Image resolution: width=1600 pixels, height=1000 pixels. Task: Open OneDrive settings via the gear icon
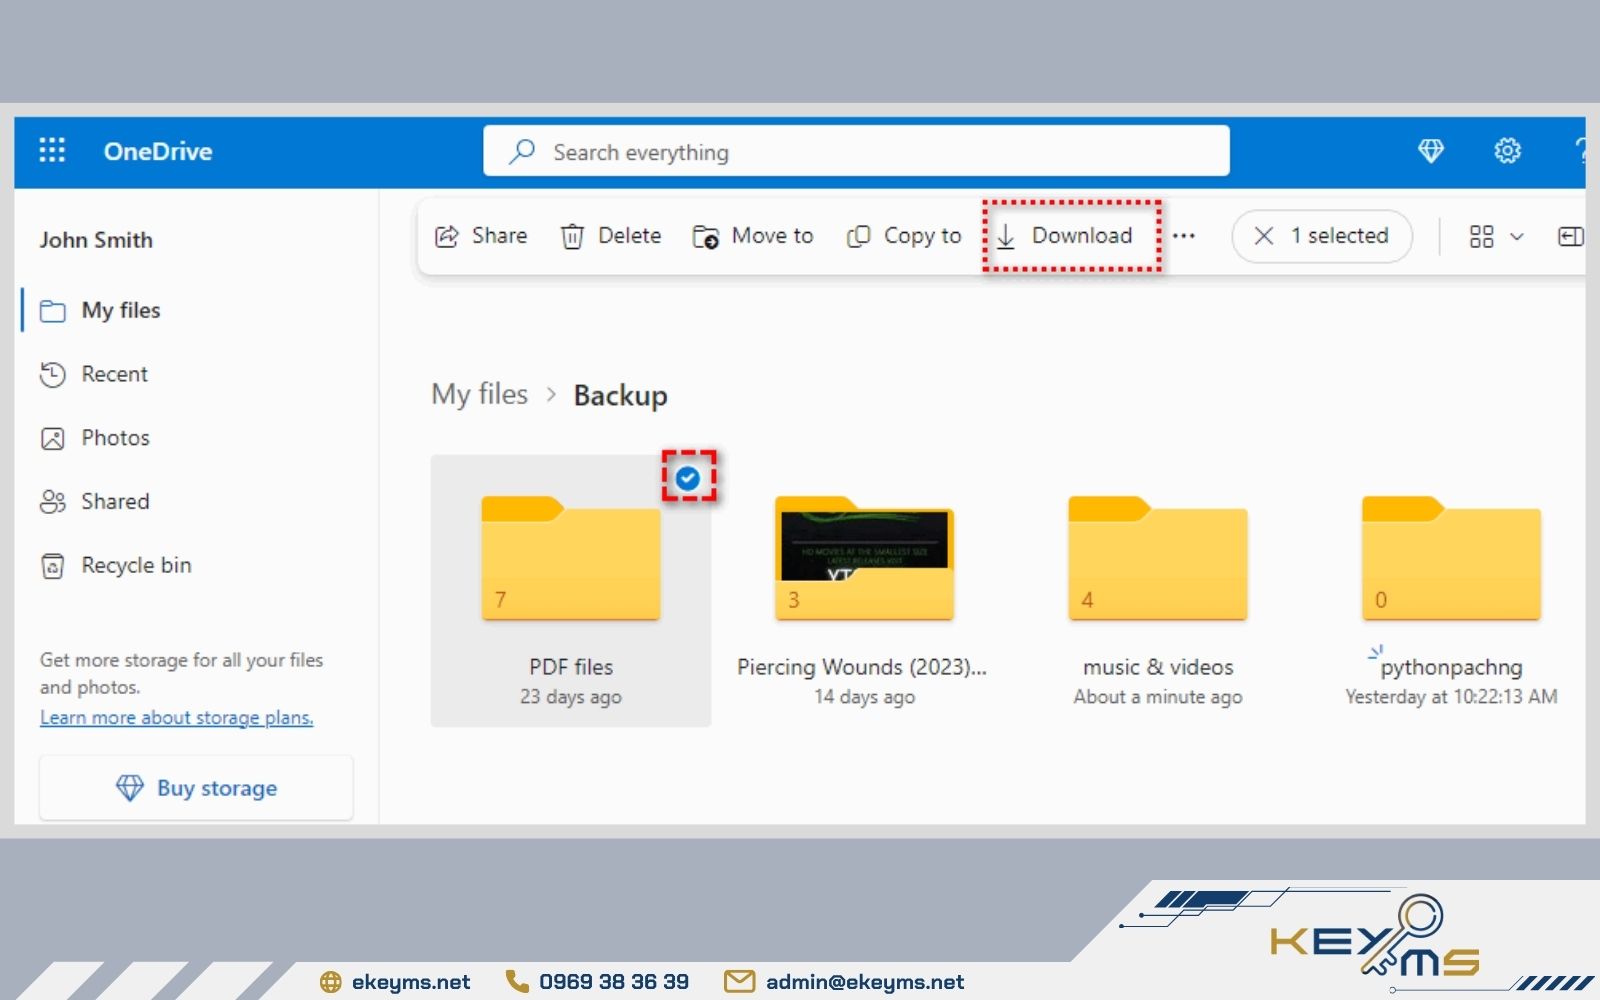[x=1506, y=150]
